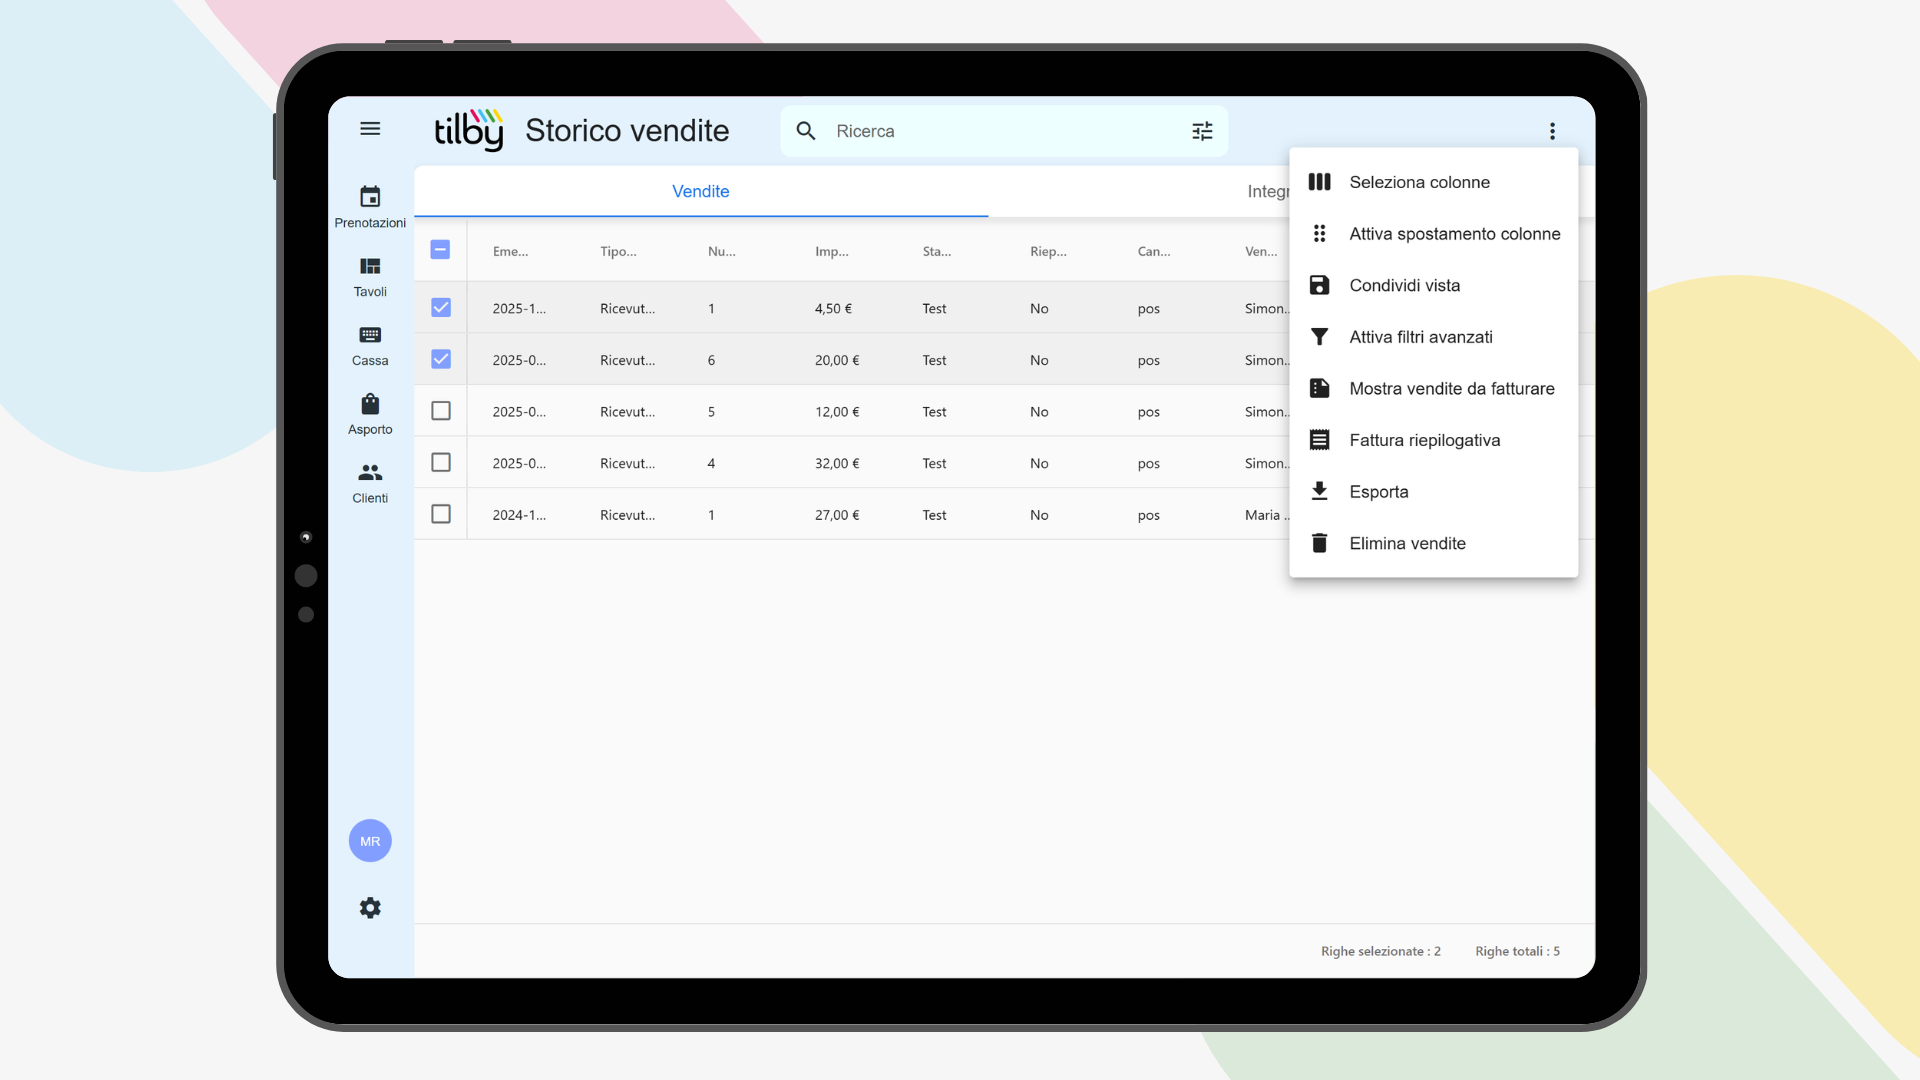Click the 2024-1... date cell
Screen dimensions: 1920x1080
click(519, 515)
